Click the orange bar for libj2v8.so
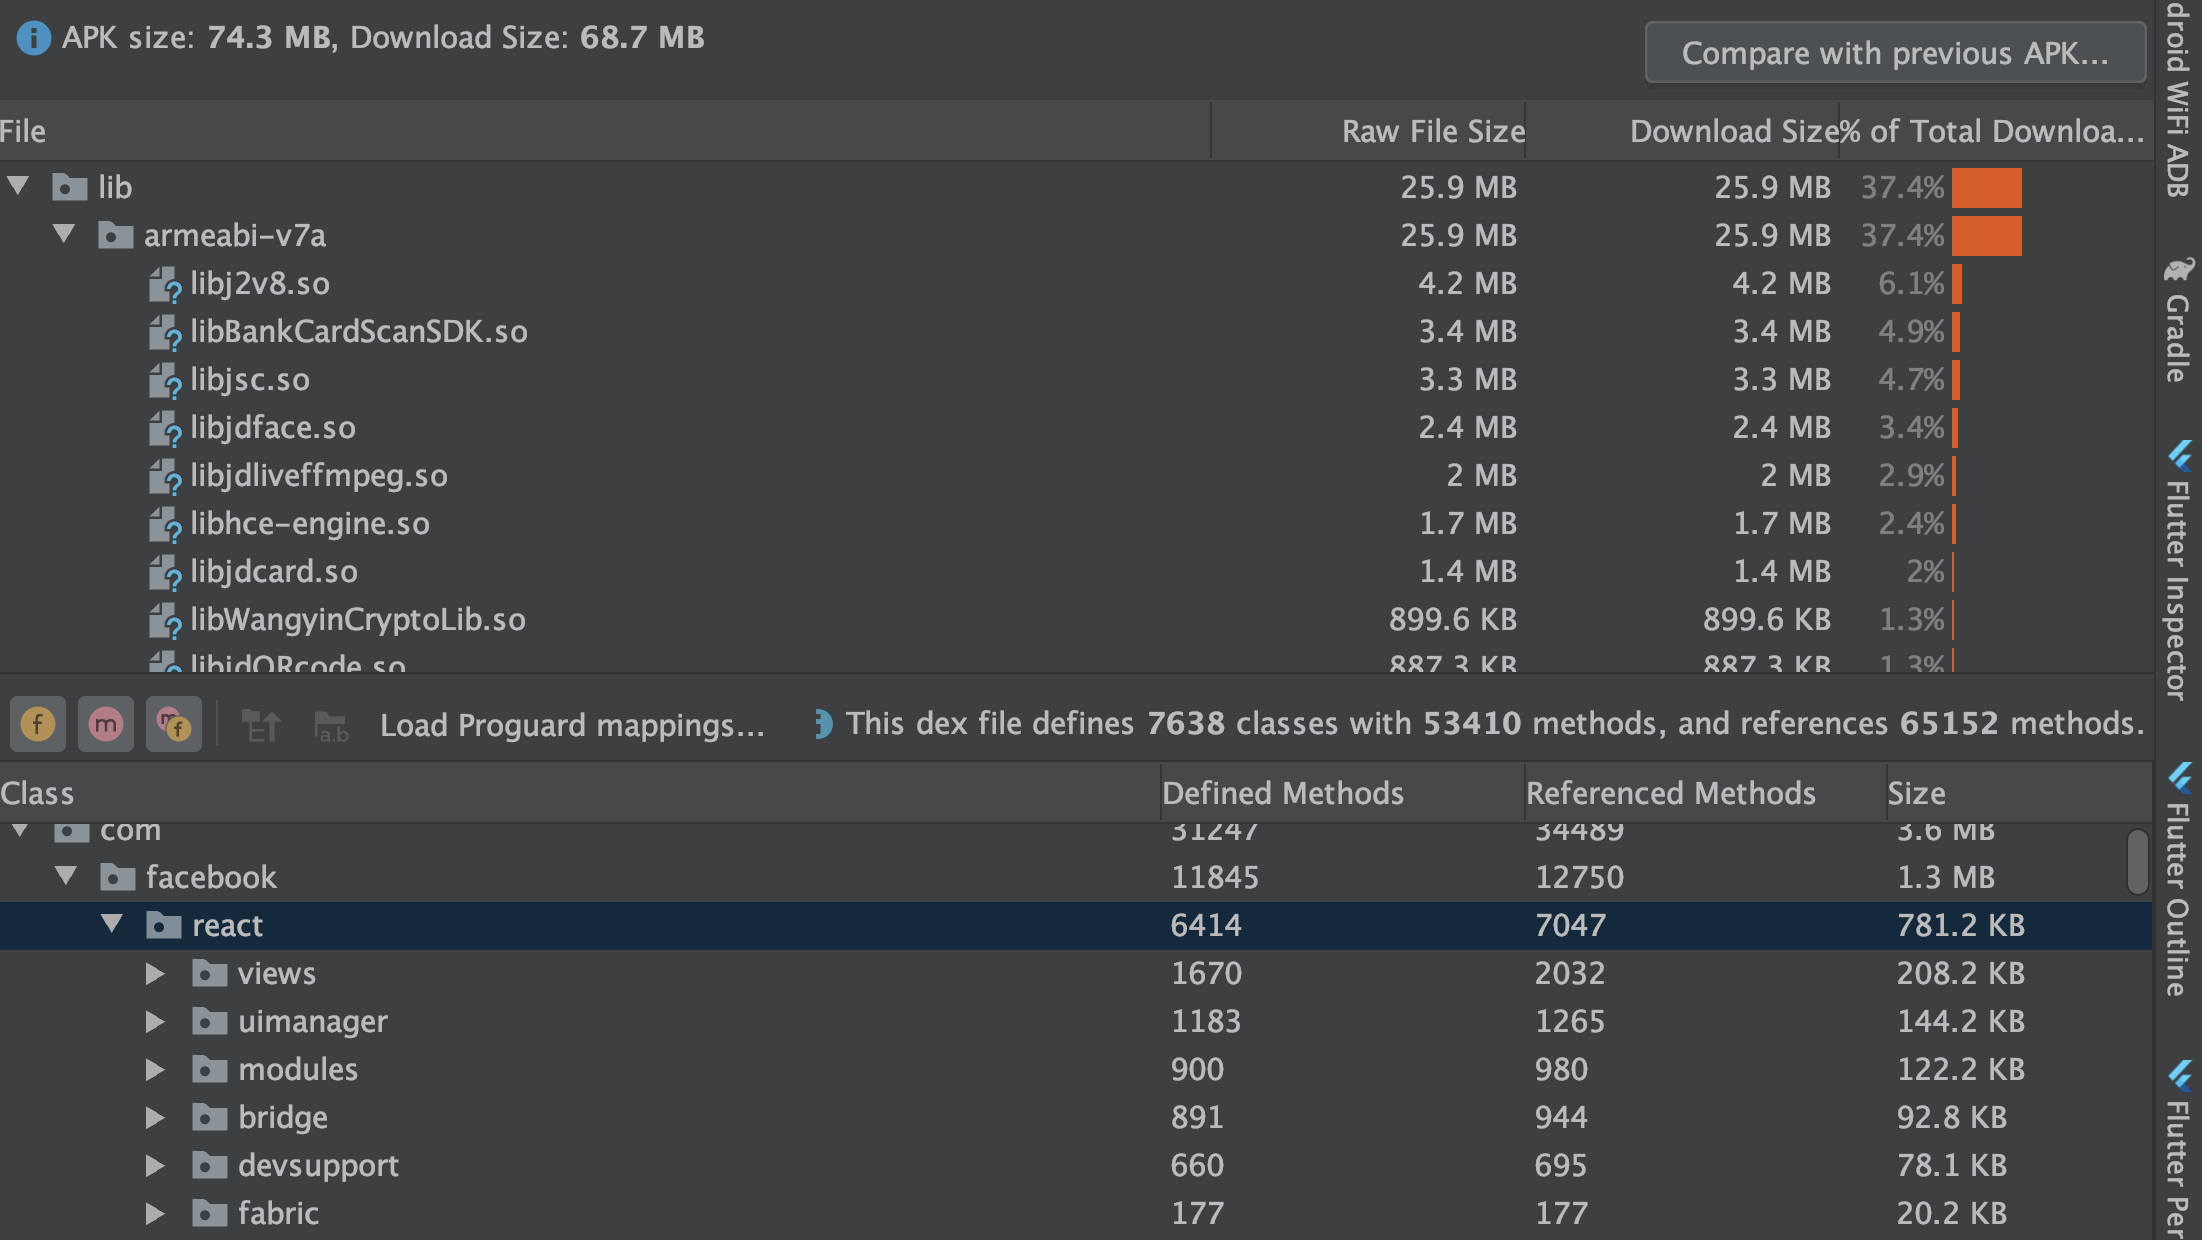This screenshot has height=1240, width=2202. coord(1957,284)
